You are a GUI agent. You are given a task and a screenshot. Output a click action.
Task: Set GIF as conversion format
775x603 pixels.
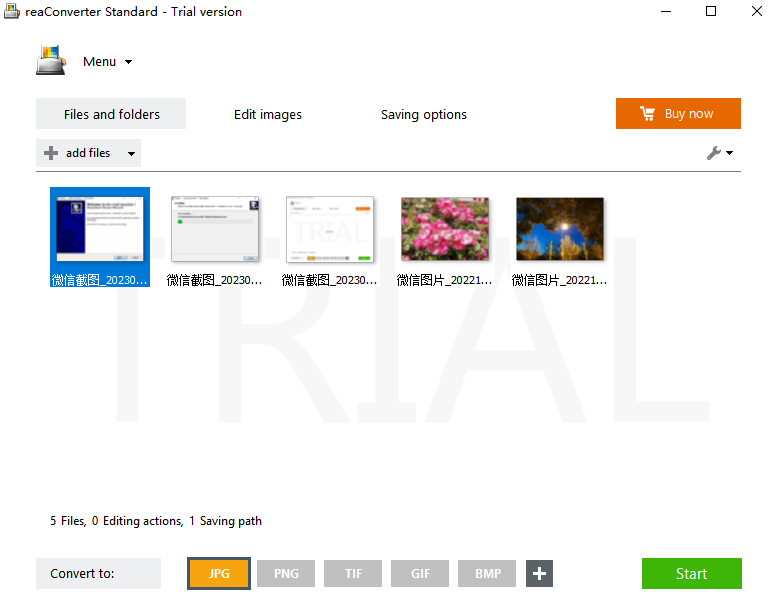click(420, 574)
